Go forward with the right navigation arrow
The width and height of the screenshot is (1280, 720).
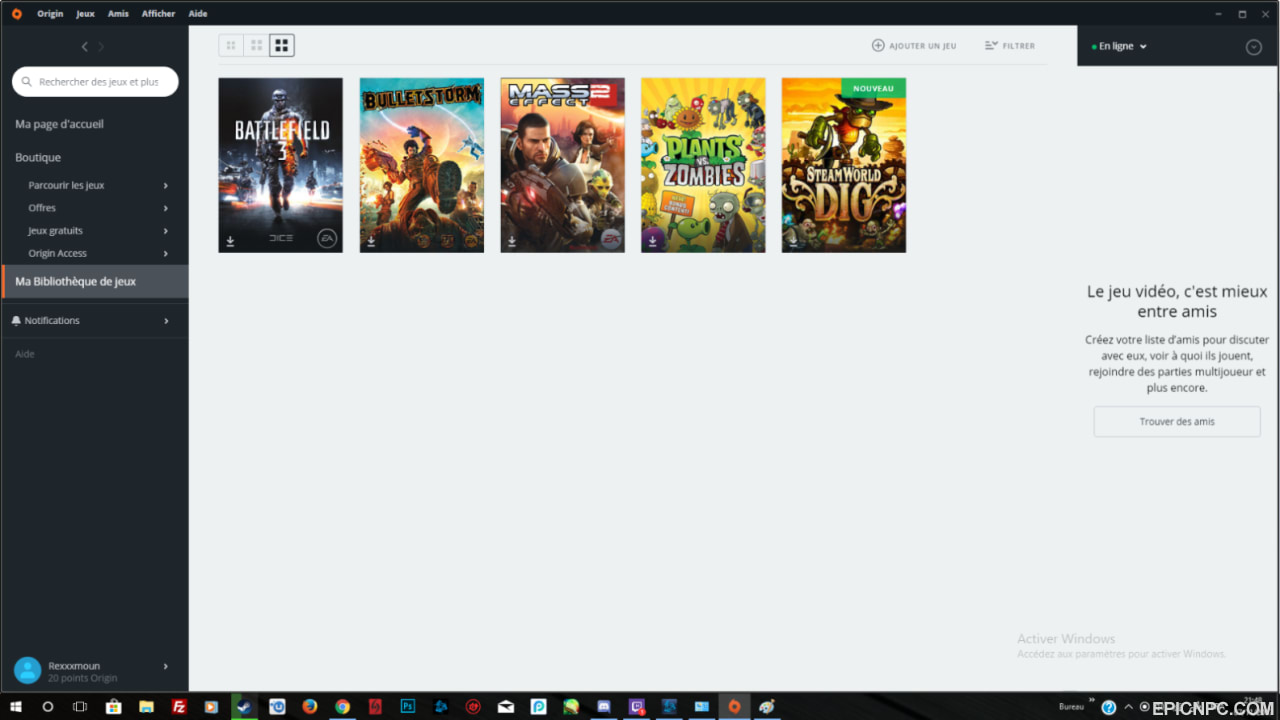pos(101,47)
